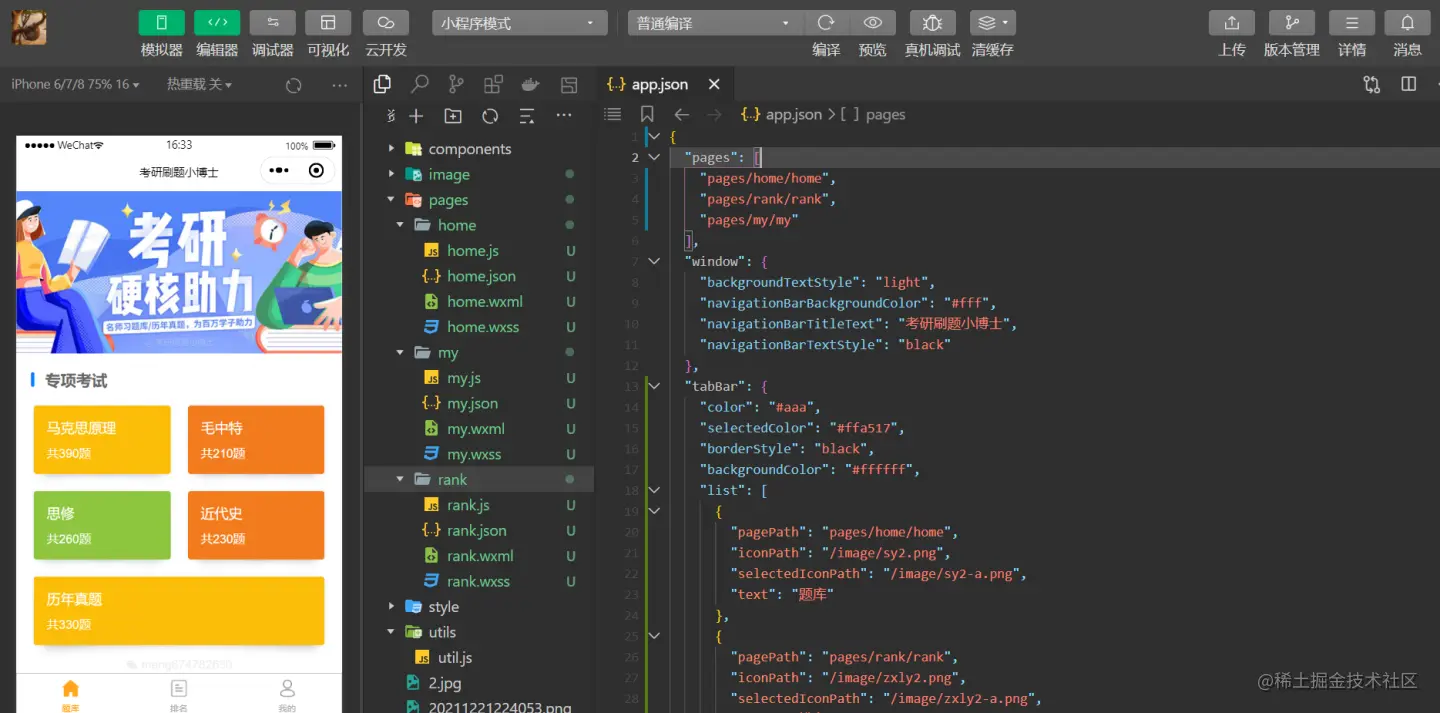Collapse the rank folder

tap(401, 480)
